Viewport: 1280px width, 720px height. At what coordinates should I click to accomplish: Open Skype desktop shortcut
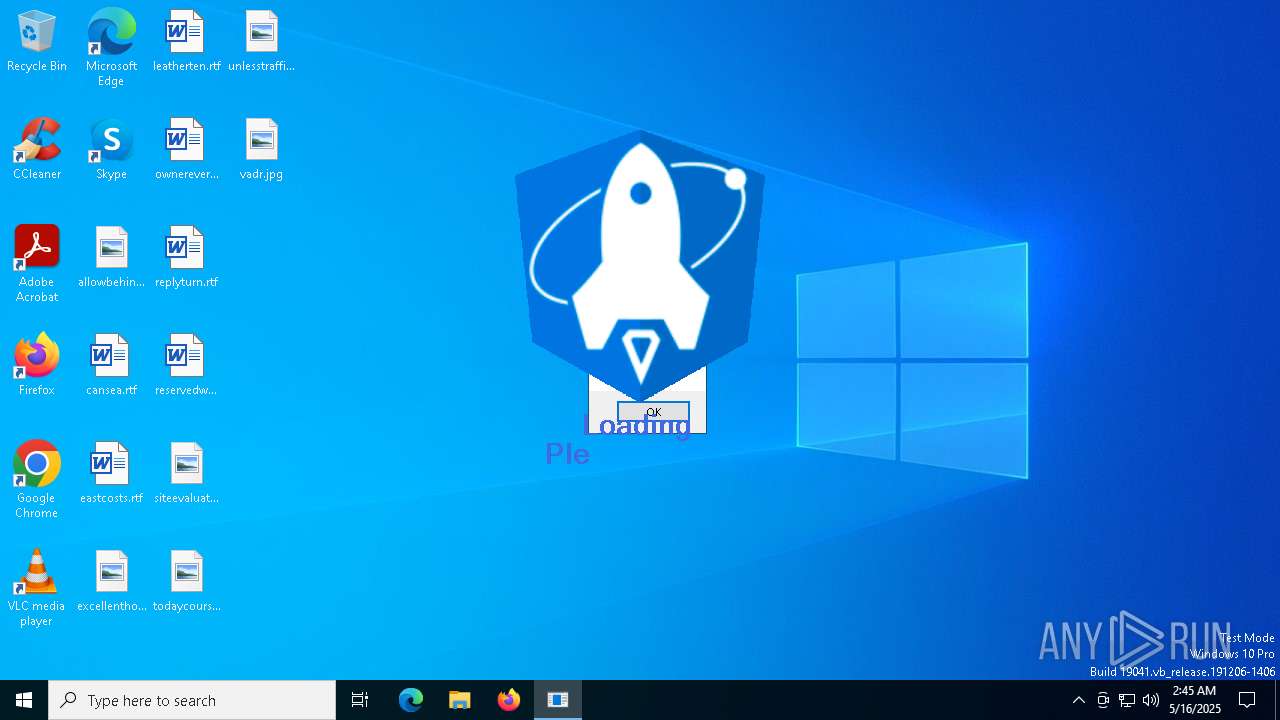click(x=111, y=150)
